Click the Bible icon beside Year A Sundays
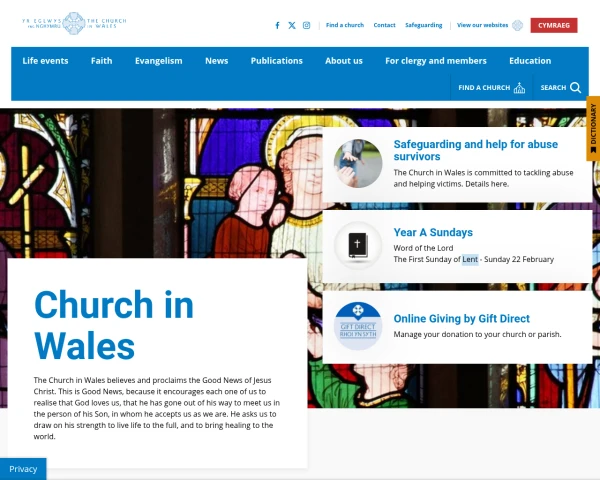The image size is (600, 480). 357,245
